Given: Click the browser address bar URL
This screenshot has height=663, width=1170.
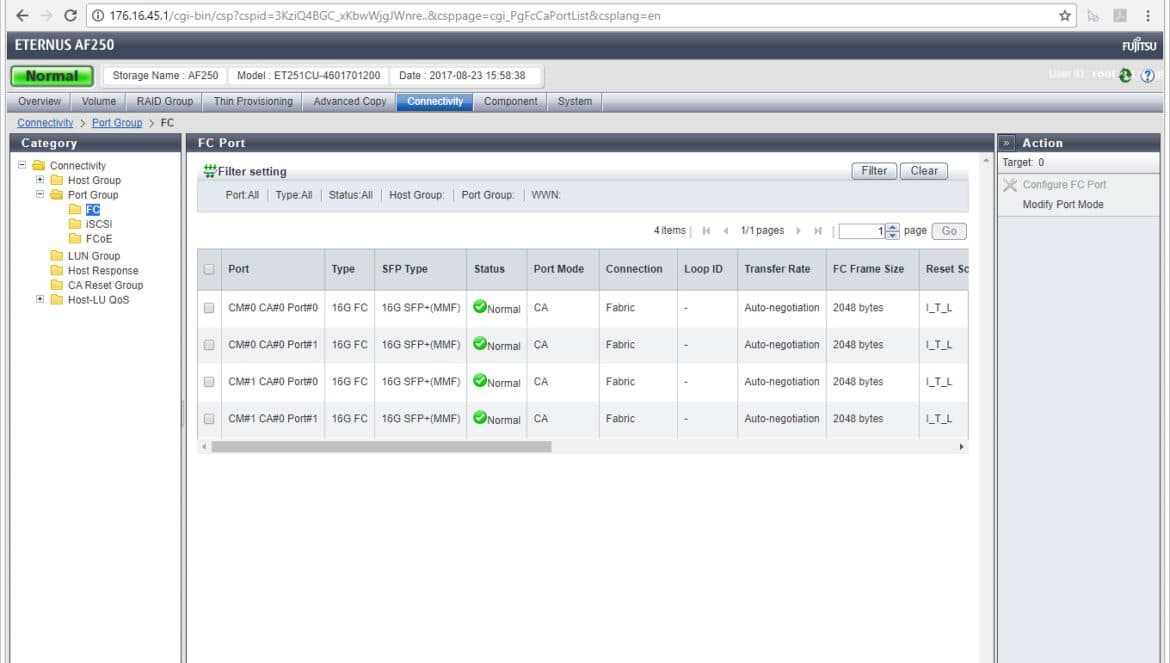Looking at the screenshot, I should pos(385,16).
